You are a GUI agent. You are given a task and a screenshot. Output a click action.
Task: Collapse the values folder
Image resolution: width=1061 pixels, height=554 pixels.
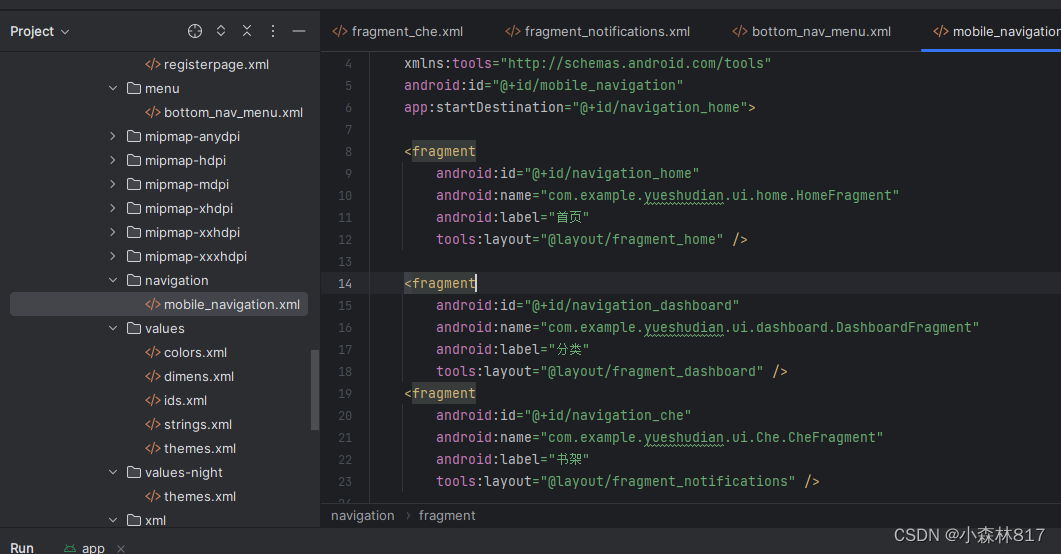click(x=113, y=328)
